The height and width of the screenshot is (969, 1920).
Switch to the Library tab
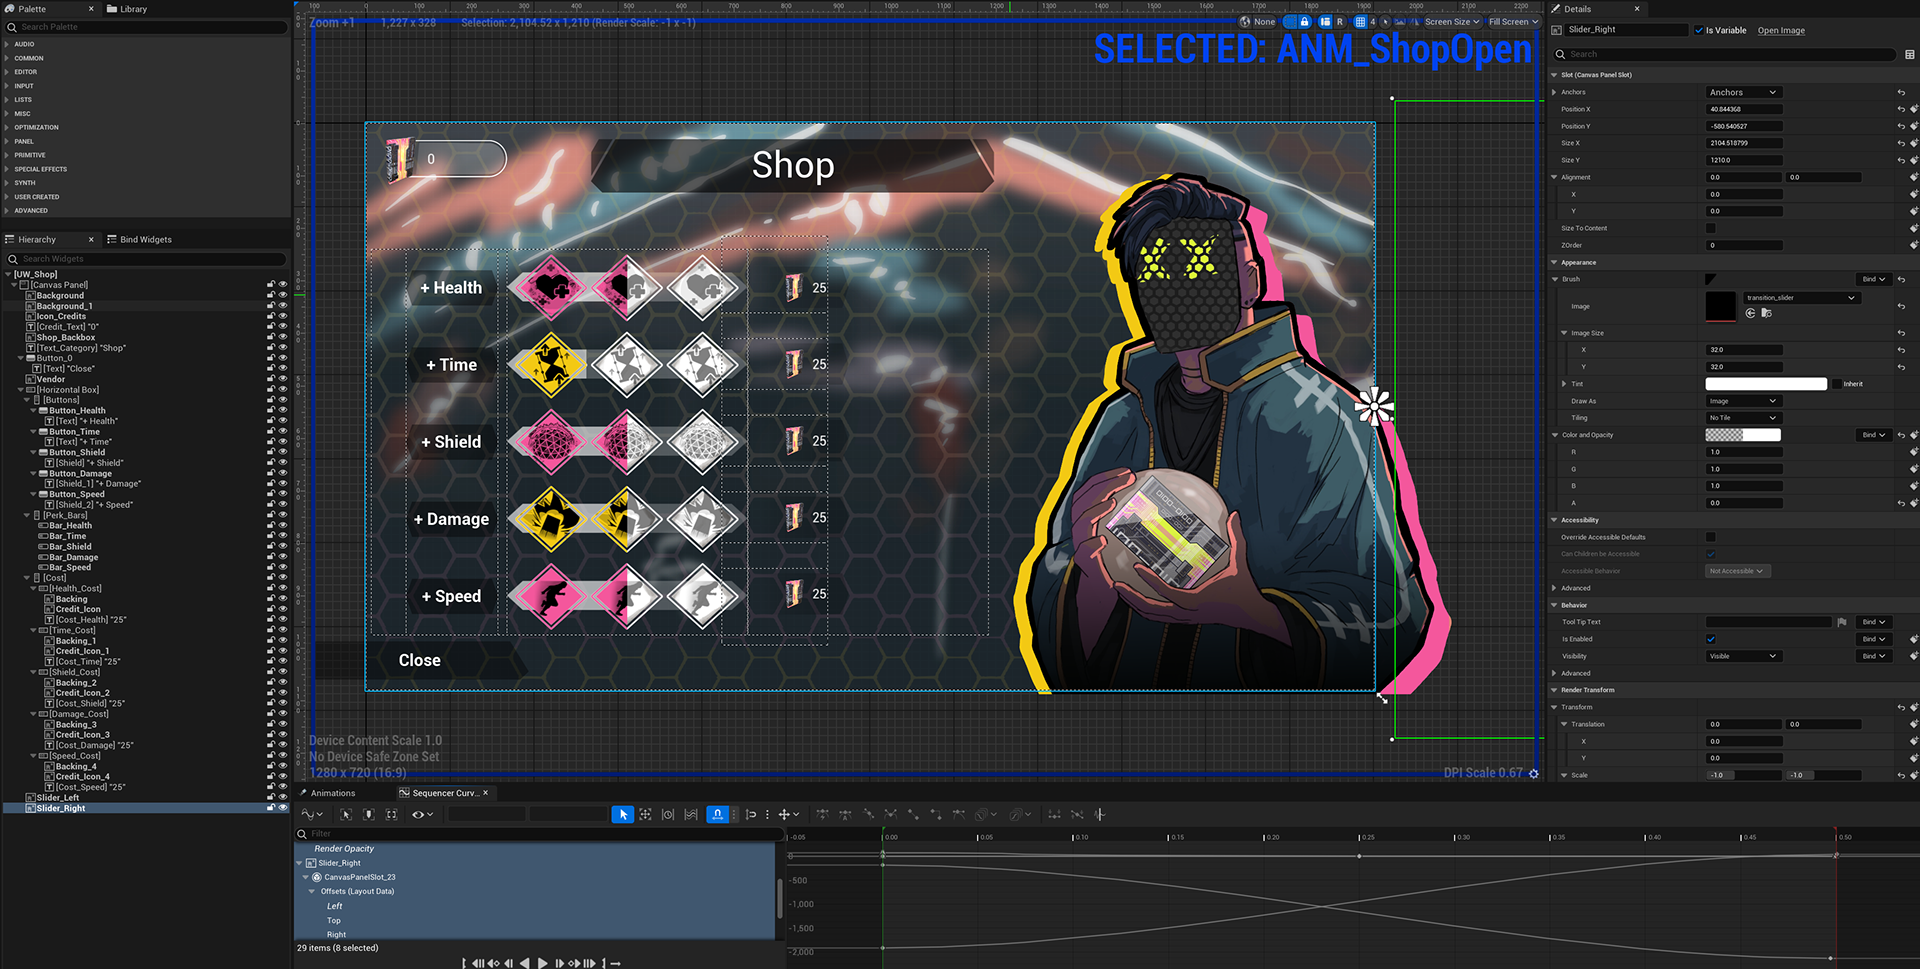pyautogui.click(x=127, y=9)
